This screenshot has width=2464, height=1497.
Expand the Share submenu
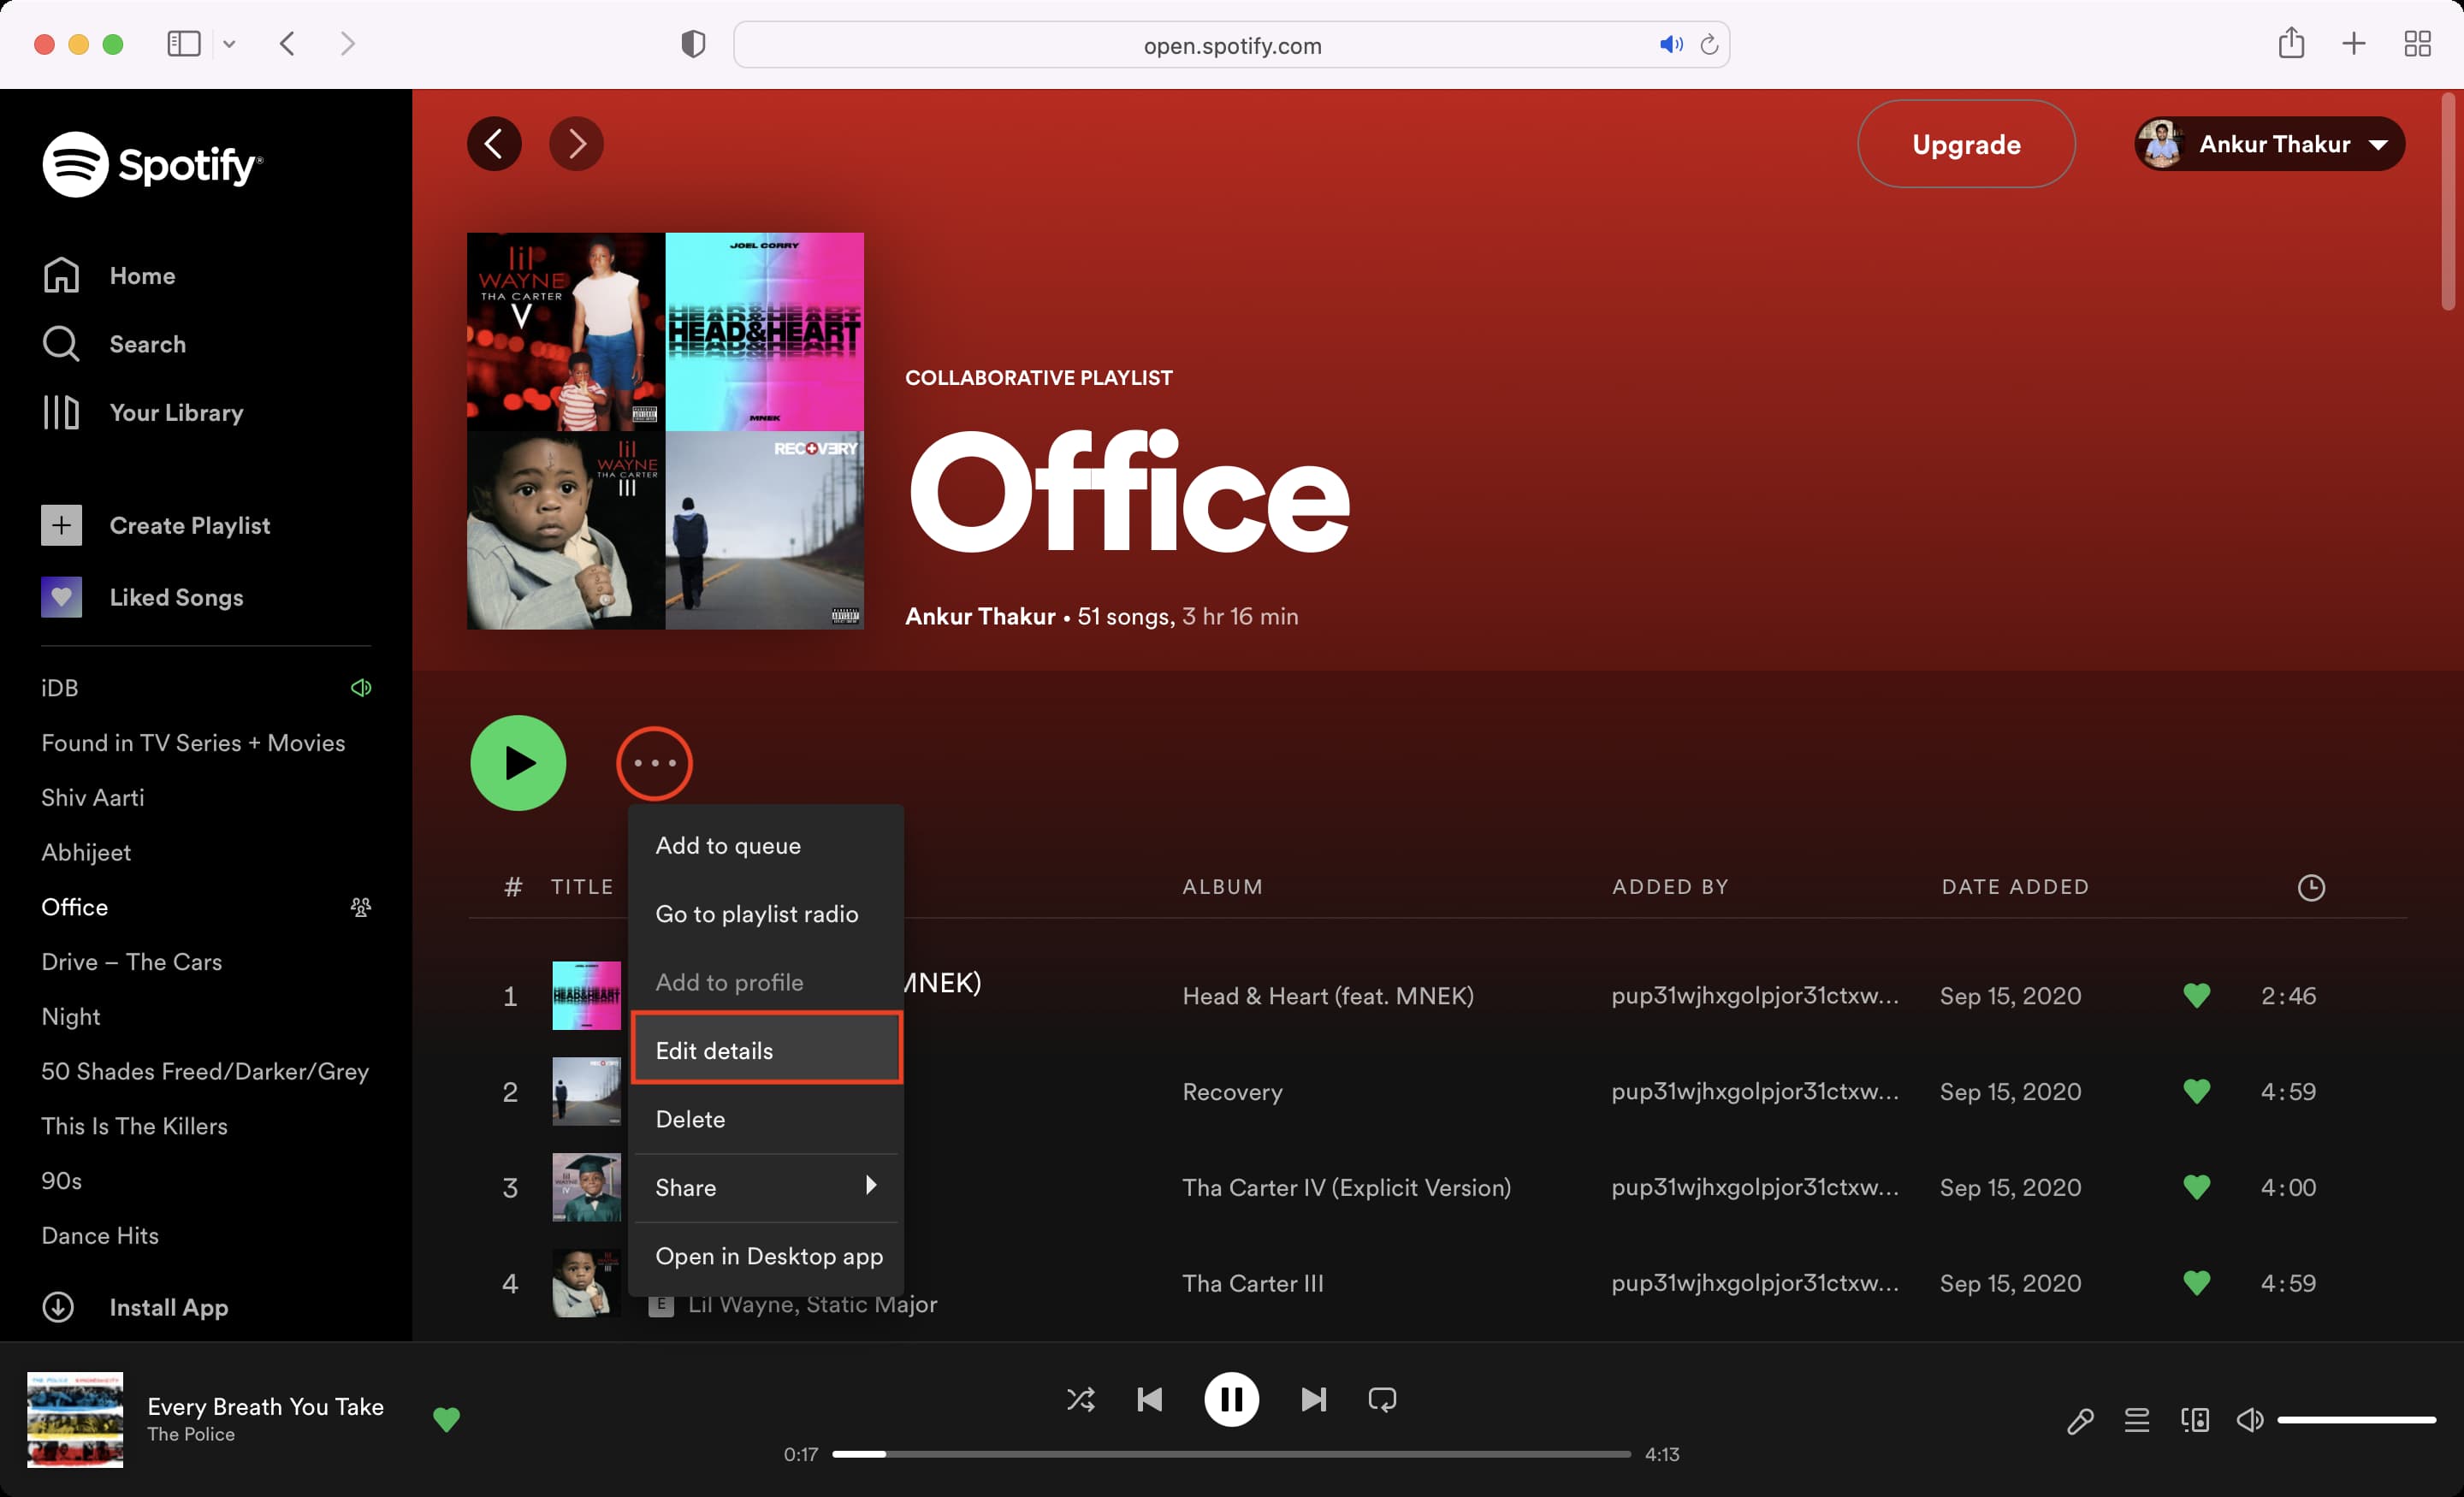click(x=767, y=1187)
